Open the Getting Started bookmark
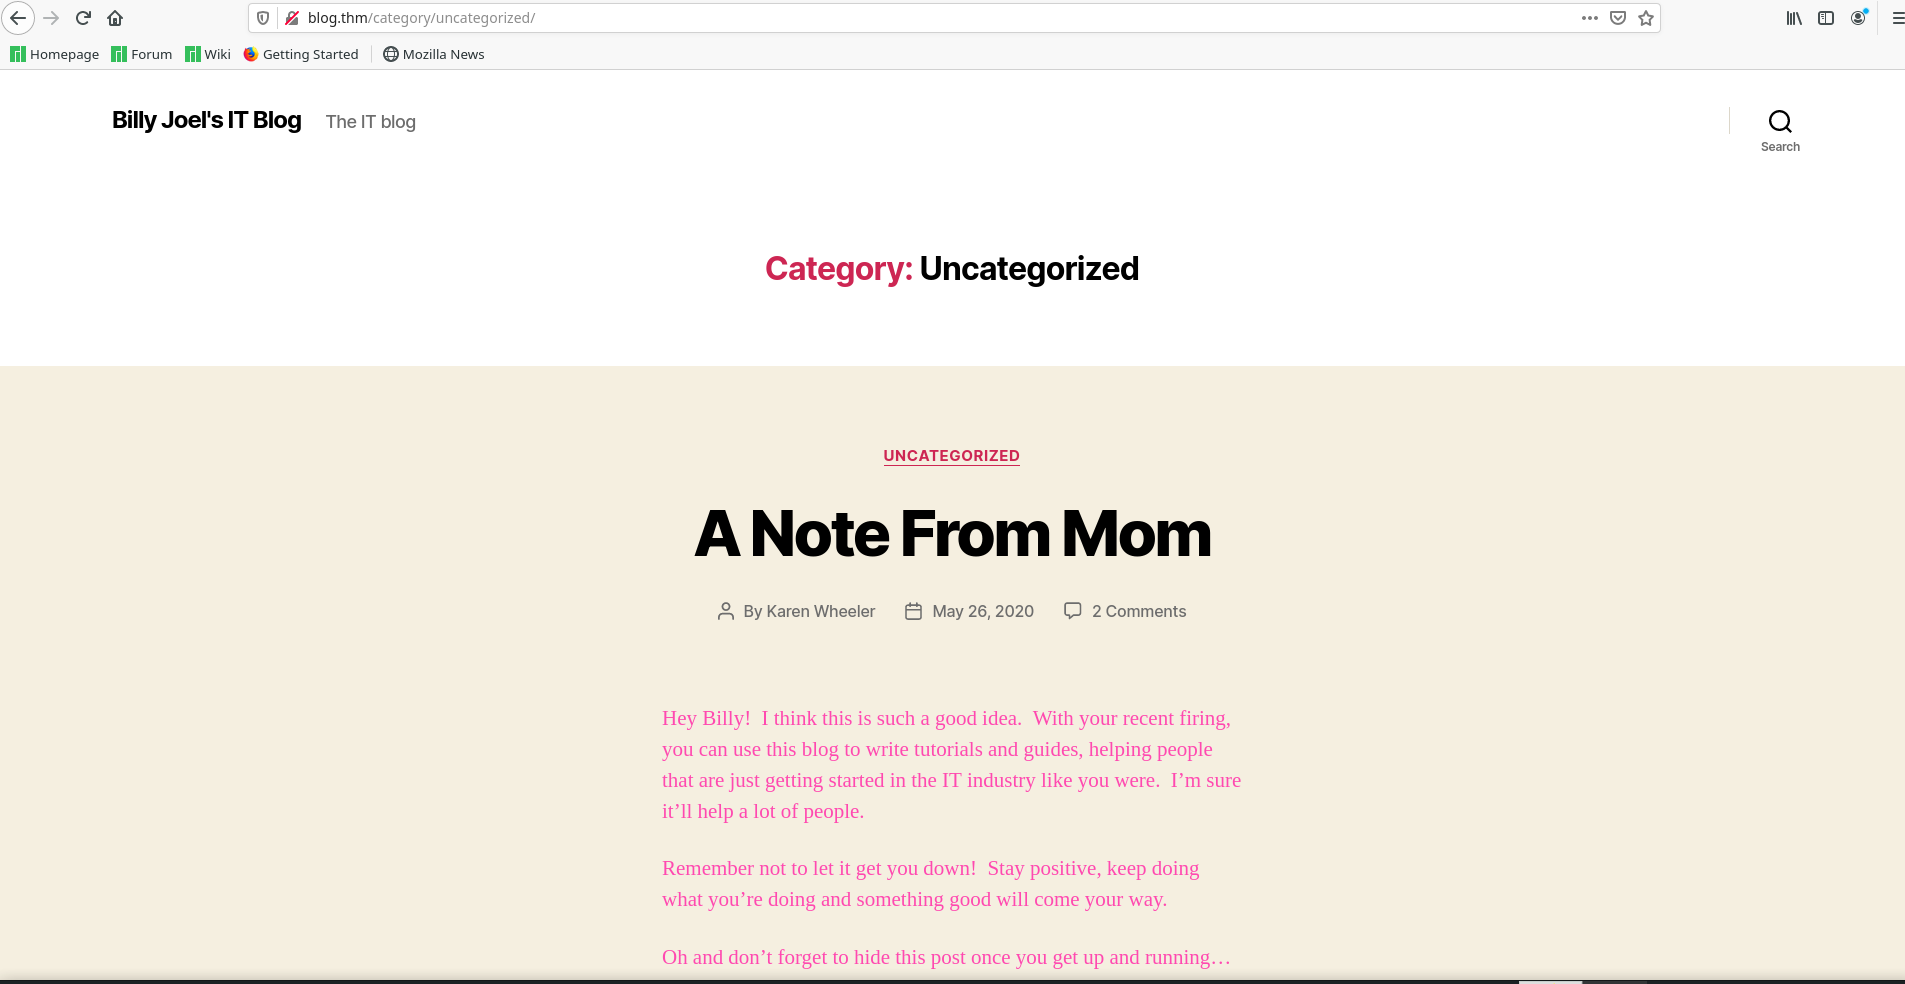This screenshot has height=984, width=1905. tap(301, 54)
